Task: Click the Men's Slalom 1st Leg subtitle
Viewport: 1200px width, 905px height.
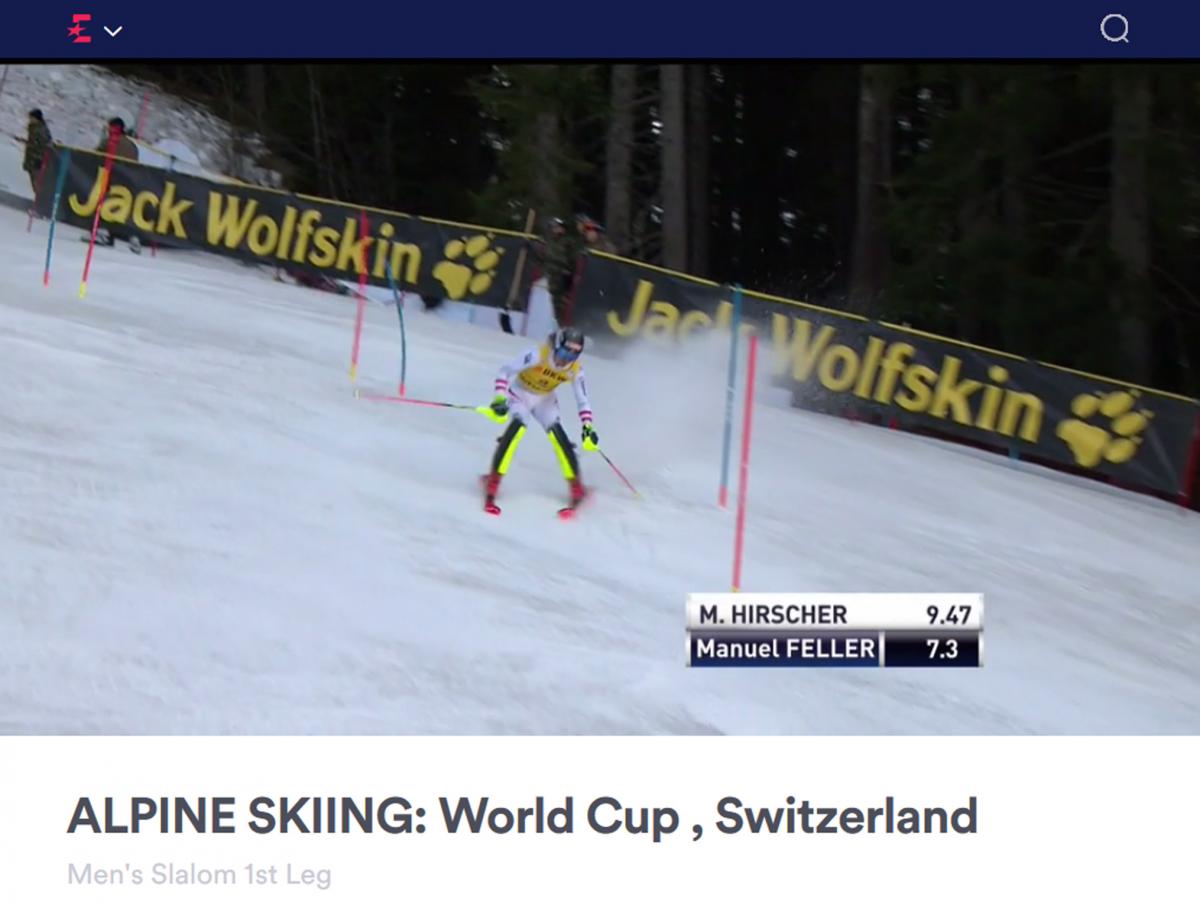Action: [199, 875]
